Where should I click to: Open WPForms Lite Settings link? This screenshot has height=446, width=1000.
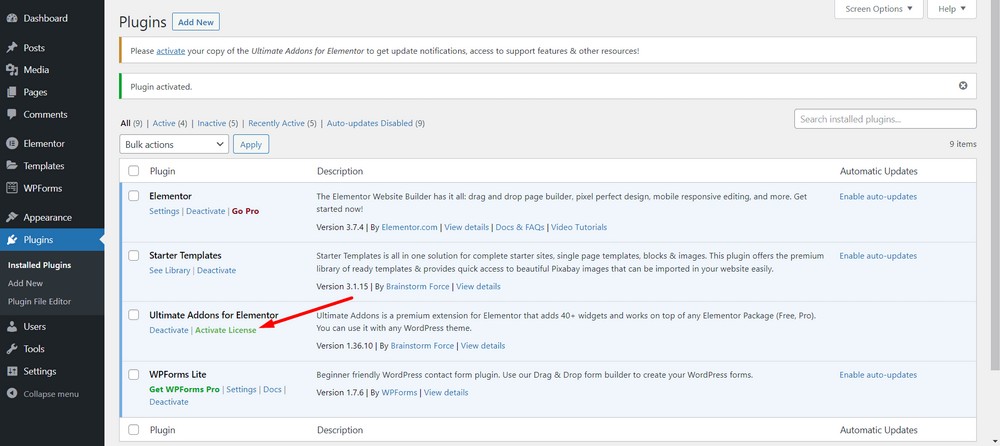coord(241,389)
